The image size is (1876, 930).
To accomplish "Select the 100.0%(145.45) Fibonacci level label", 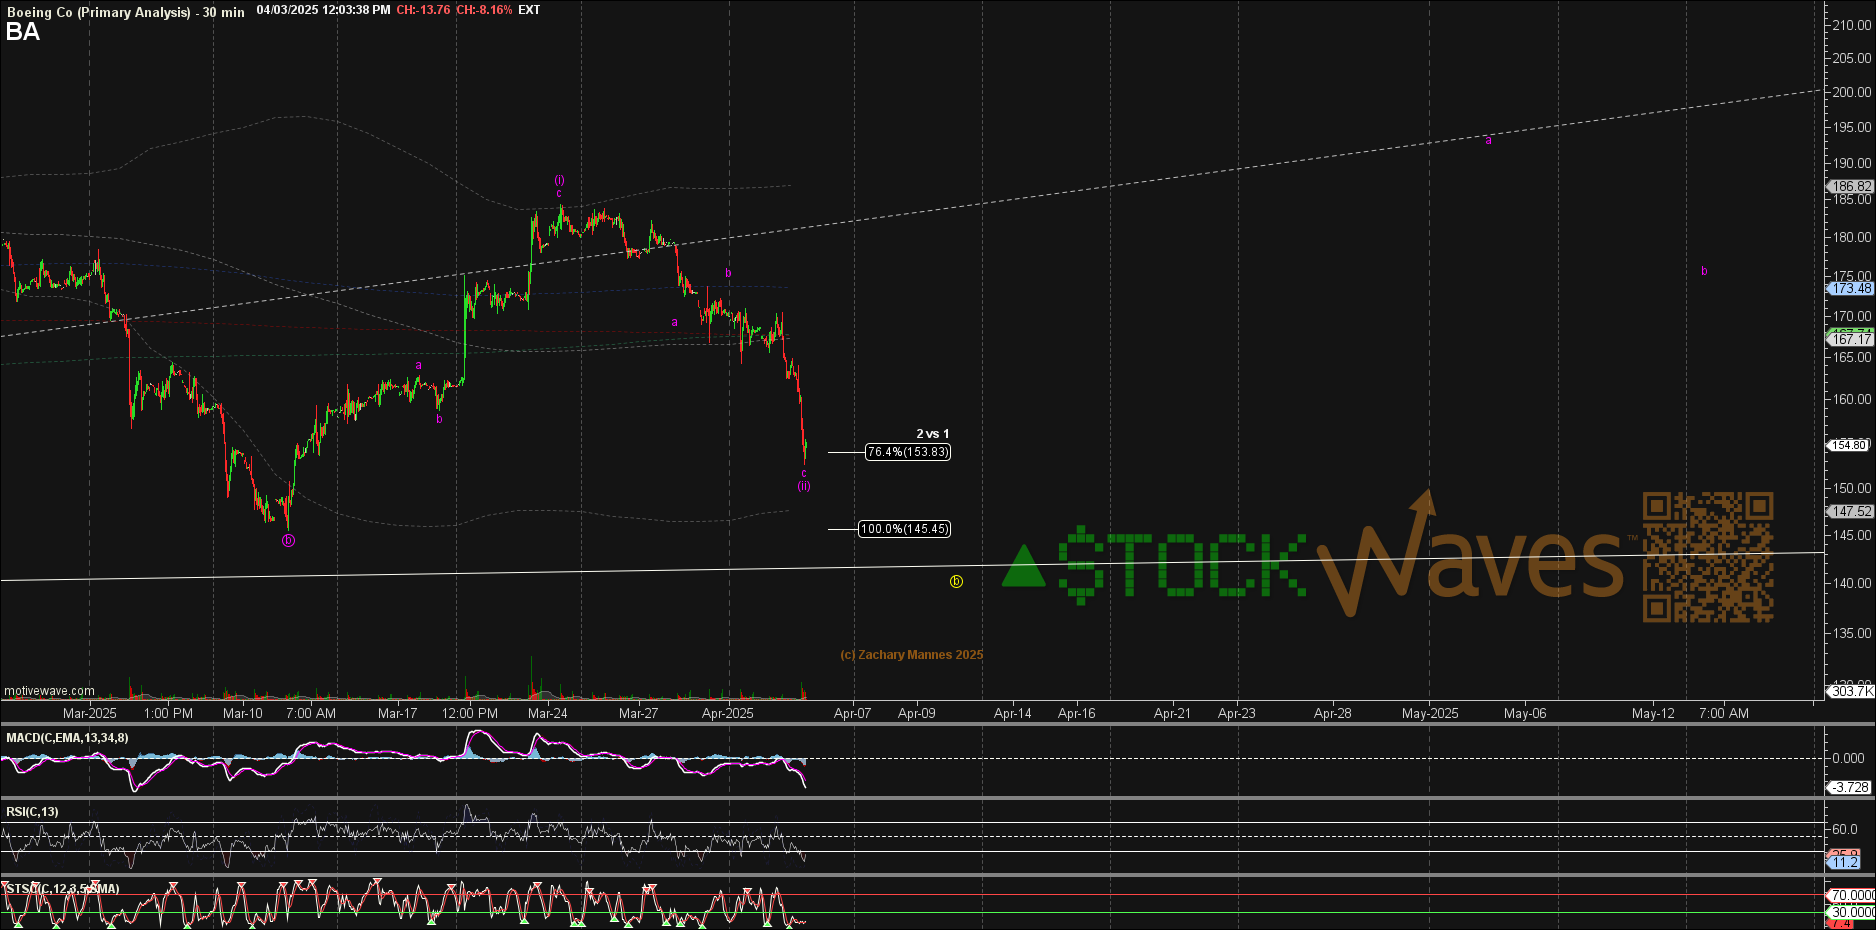I will pyautogui.click(x=905, y=529).
